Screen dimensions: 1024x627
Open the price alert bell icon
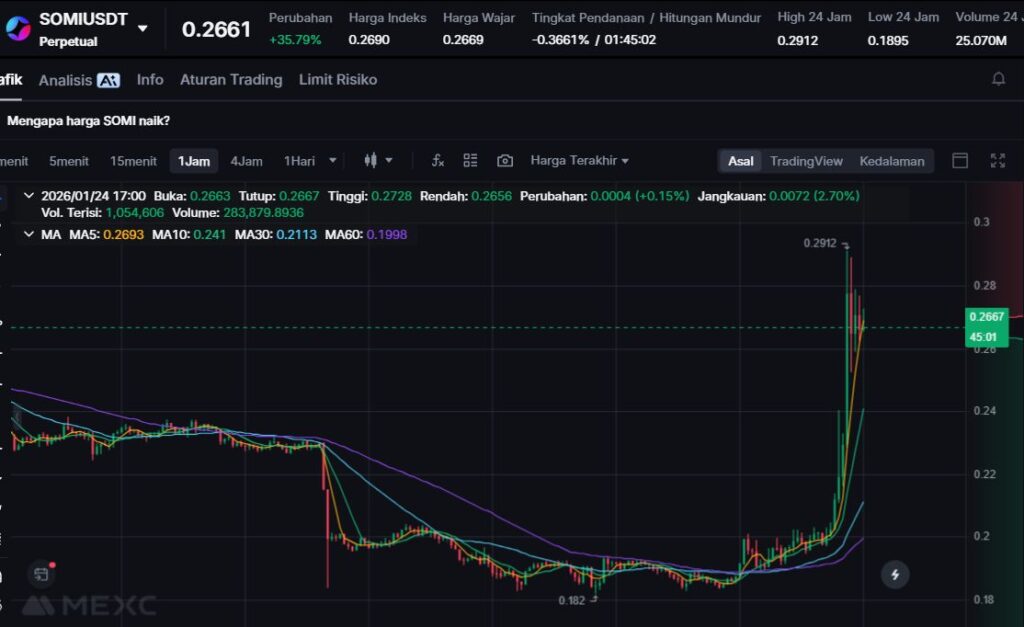click(998, 79)
